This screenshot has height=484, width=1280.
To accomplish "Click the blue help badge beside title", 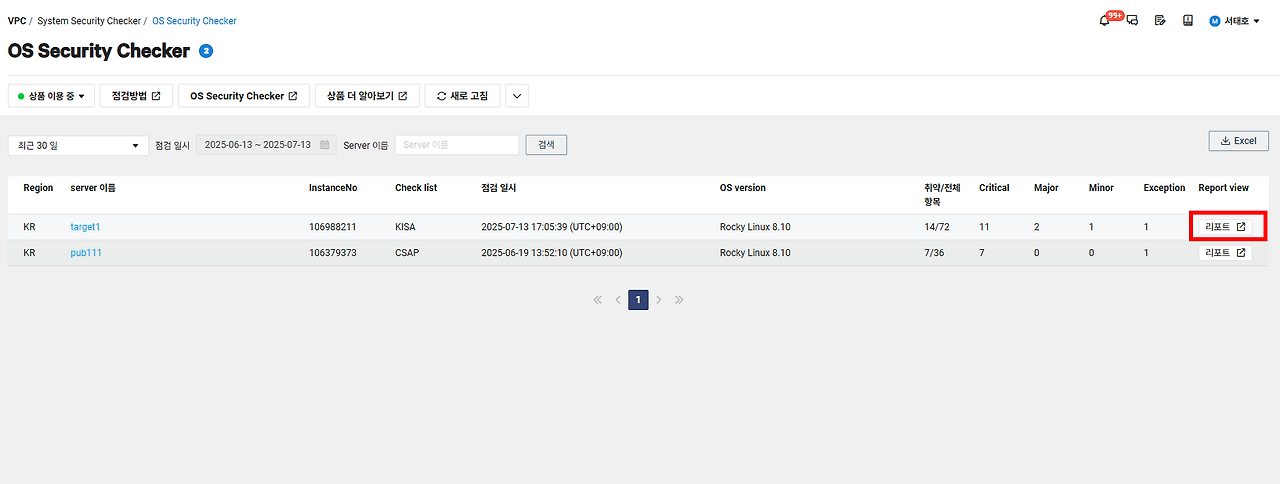I will click(206, 50).
